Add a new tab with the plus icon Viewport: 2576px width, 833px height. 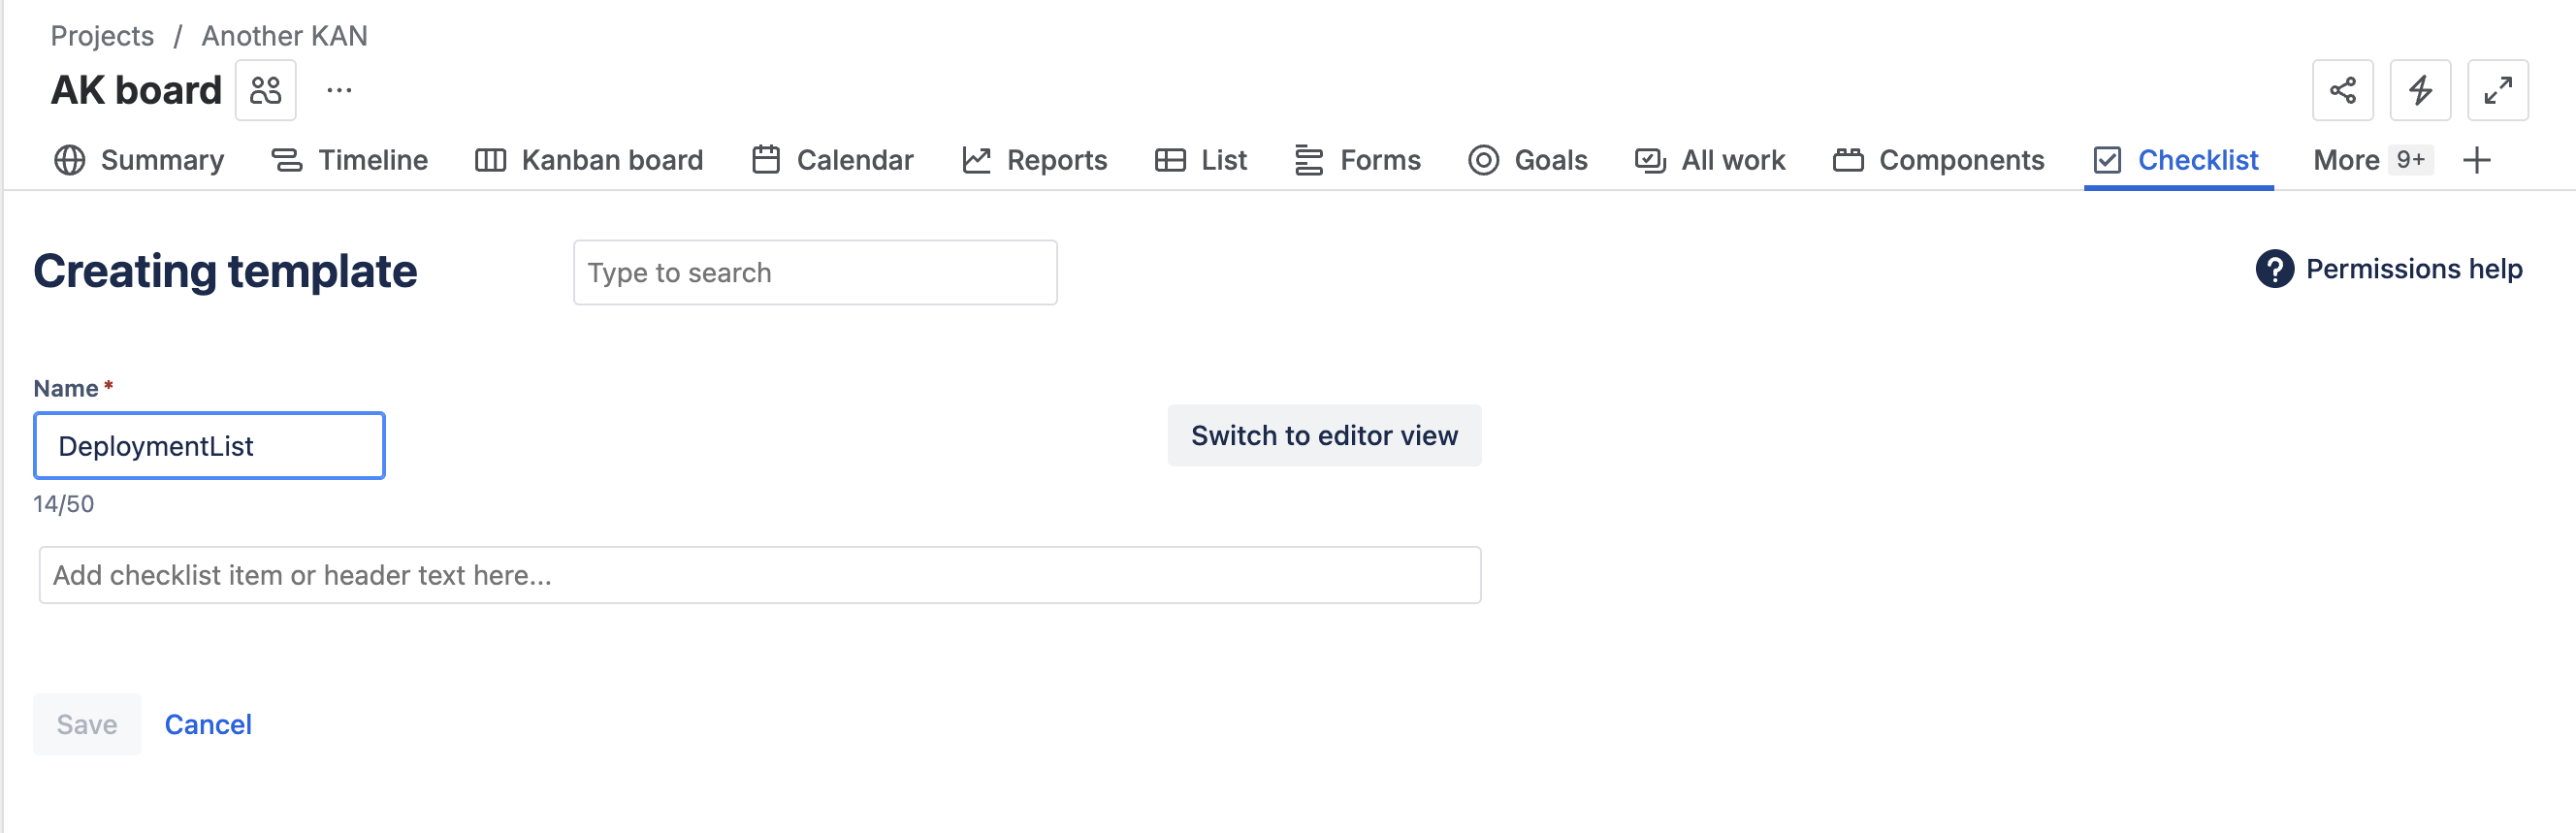coord(2476,160)
